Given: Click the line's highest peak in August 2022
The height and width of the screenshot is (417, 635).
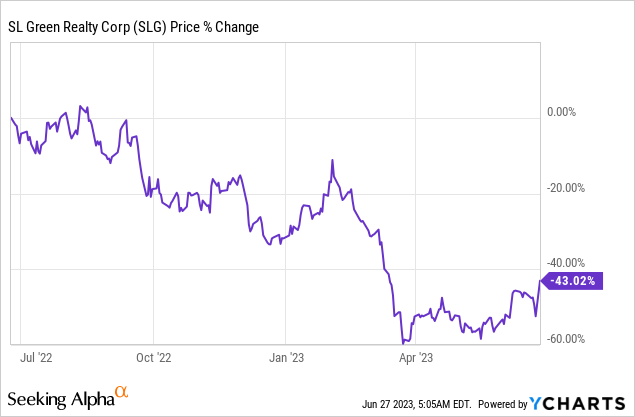Looking at the screenshot, I should tap(80, 104).
